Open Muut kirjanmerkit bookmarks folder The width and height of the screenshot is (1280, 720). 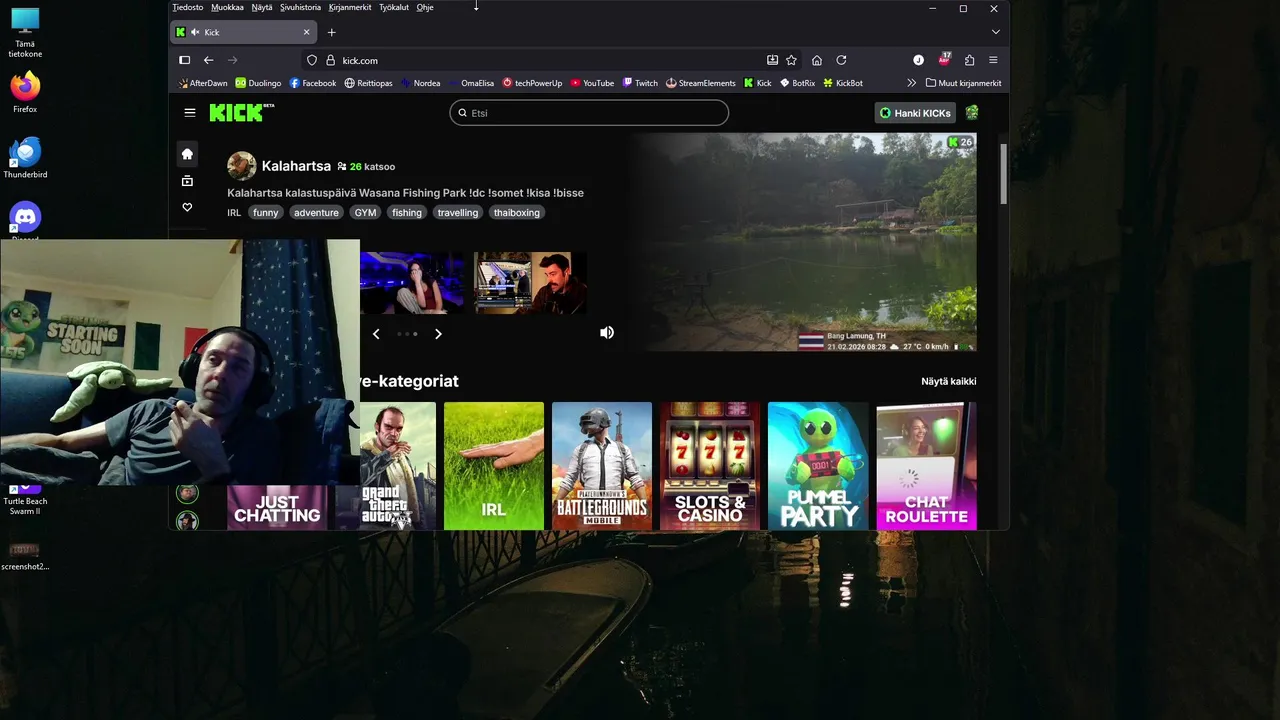[x=963, y=83]
